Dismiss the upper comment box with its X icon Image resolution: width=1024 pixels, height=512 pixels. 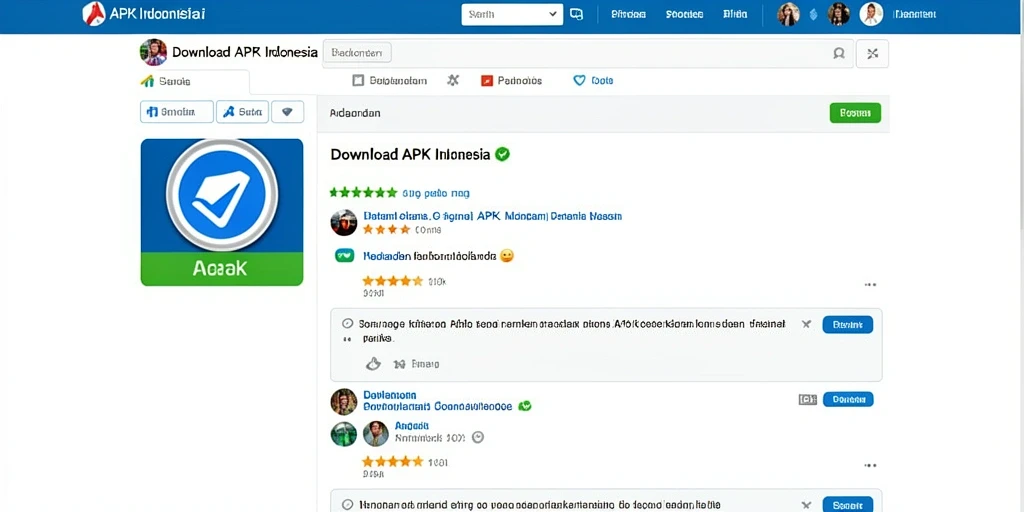pyautogui.click(x=807, y=324)
